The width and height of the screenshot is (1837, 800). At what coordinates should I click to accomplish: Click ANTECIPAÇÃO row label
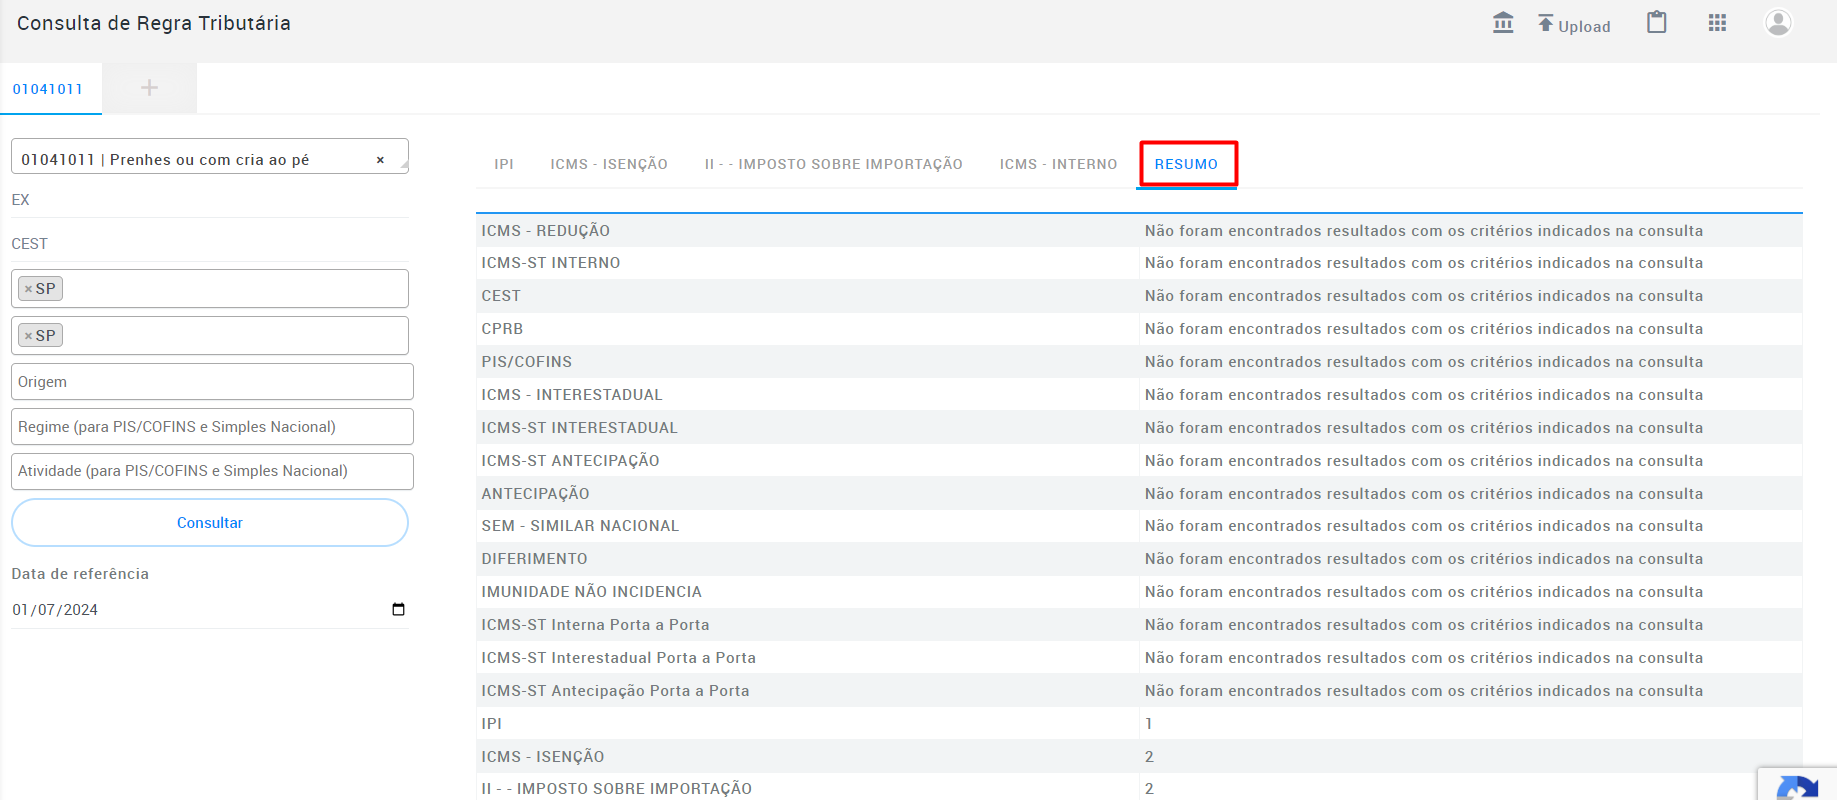click(x=536, y=494)
